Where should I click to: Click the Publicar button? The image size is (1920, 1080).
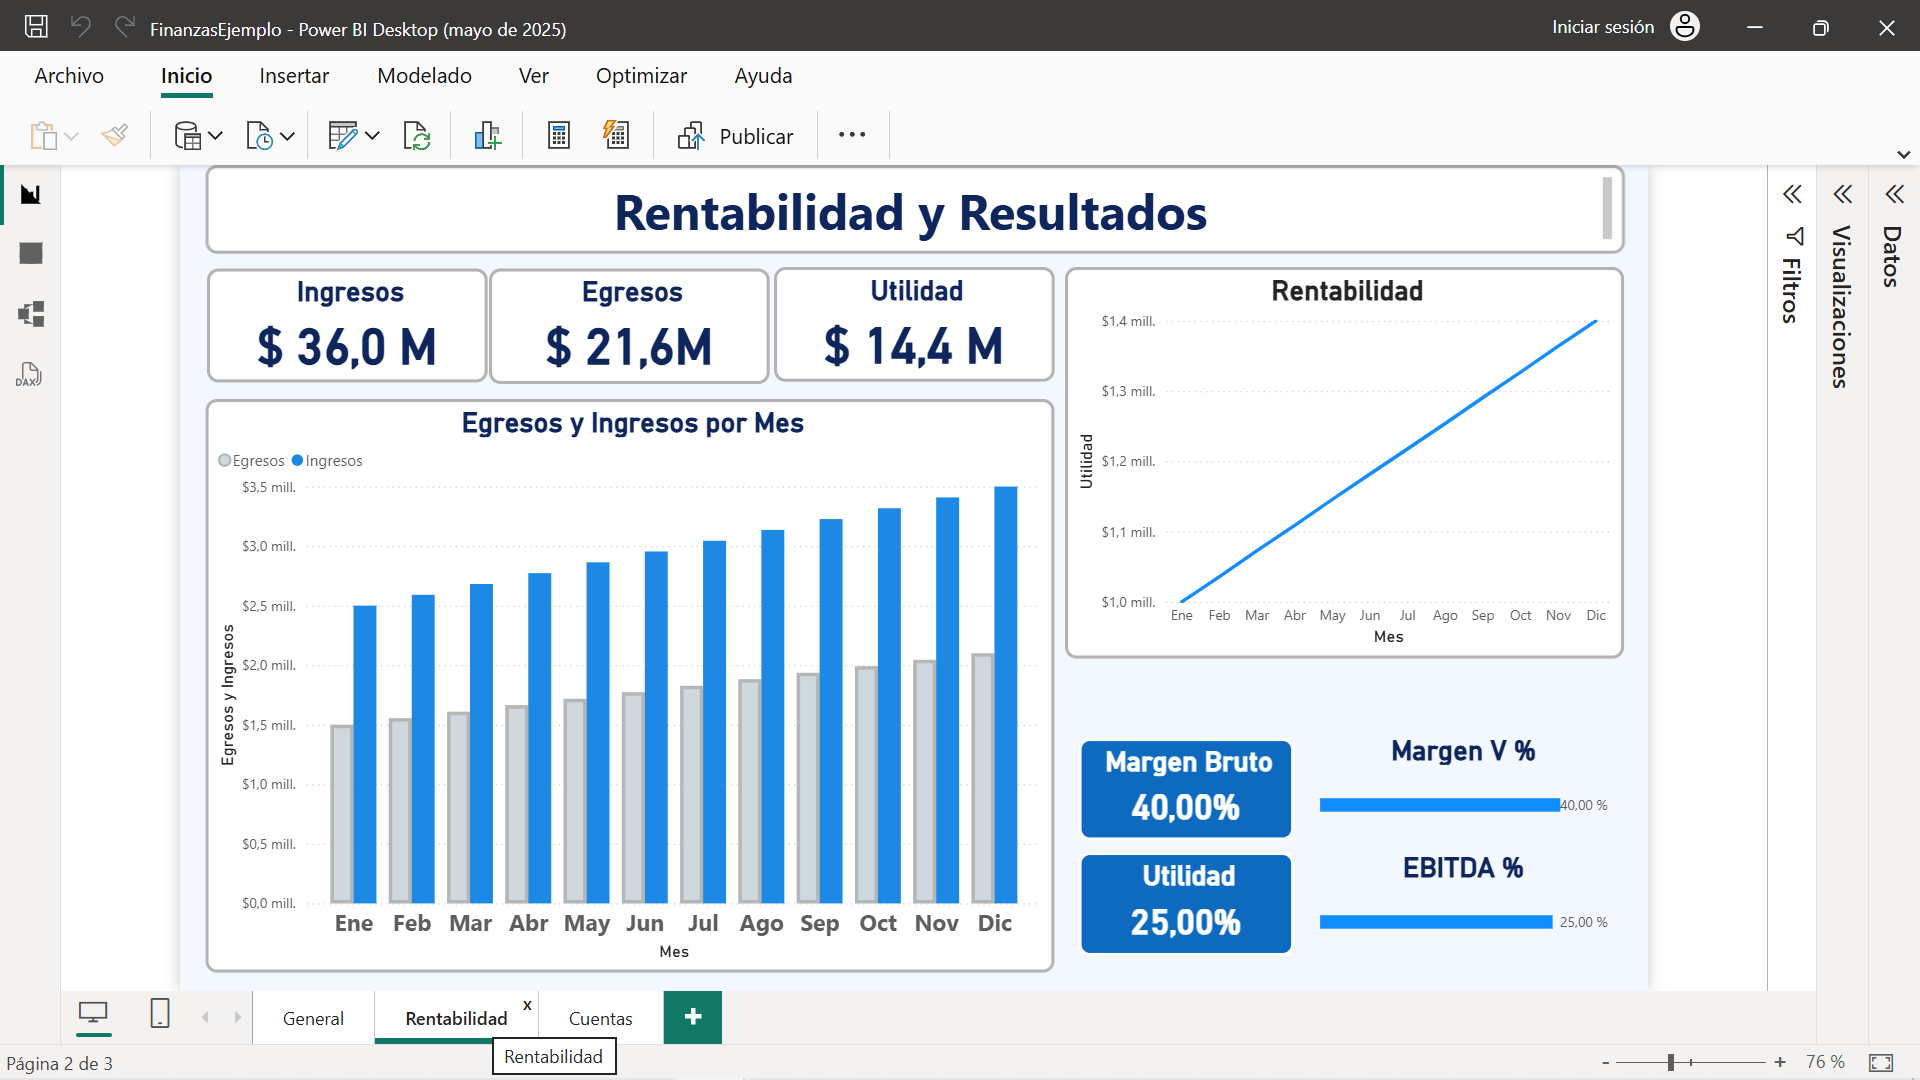pyautogui.click(x=736, y=136)
